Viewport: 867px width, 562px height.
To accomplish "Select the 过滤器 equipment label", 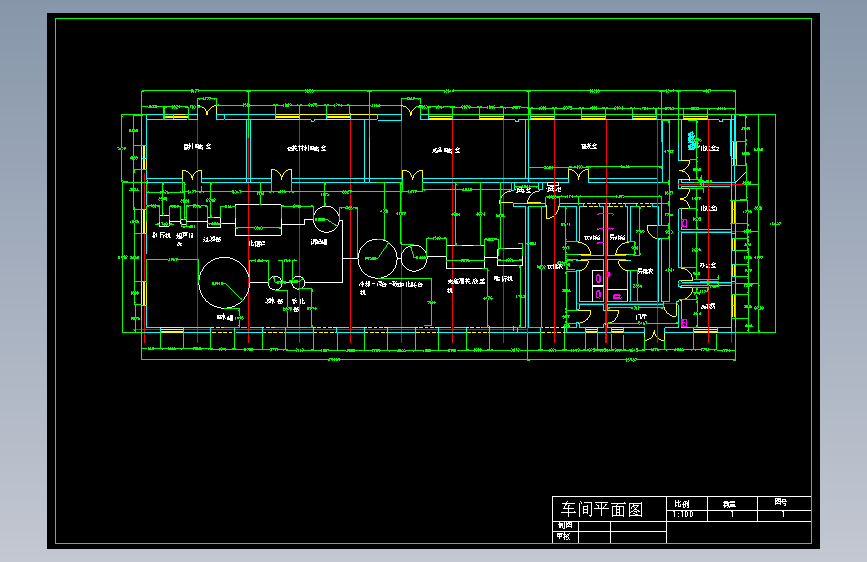I will 212,240.
